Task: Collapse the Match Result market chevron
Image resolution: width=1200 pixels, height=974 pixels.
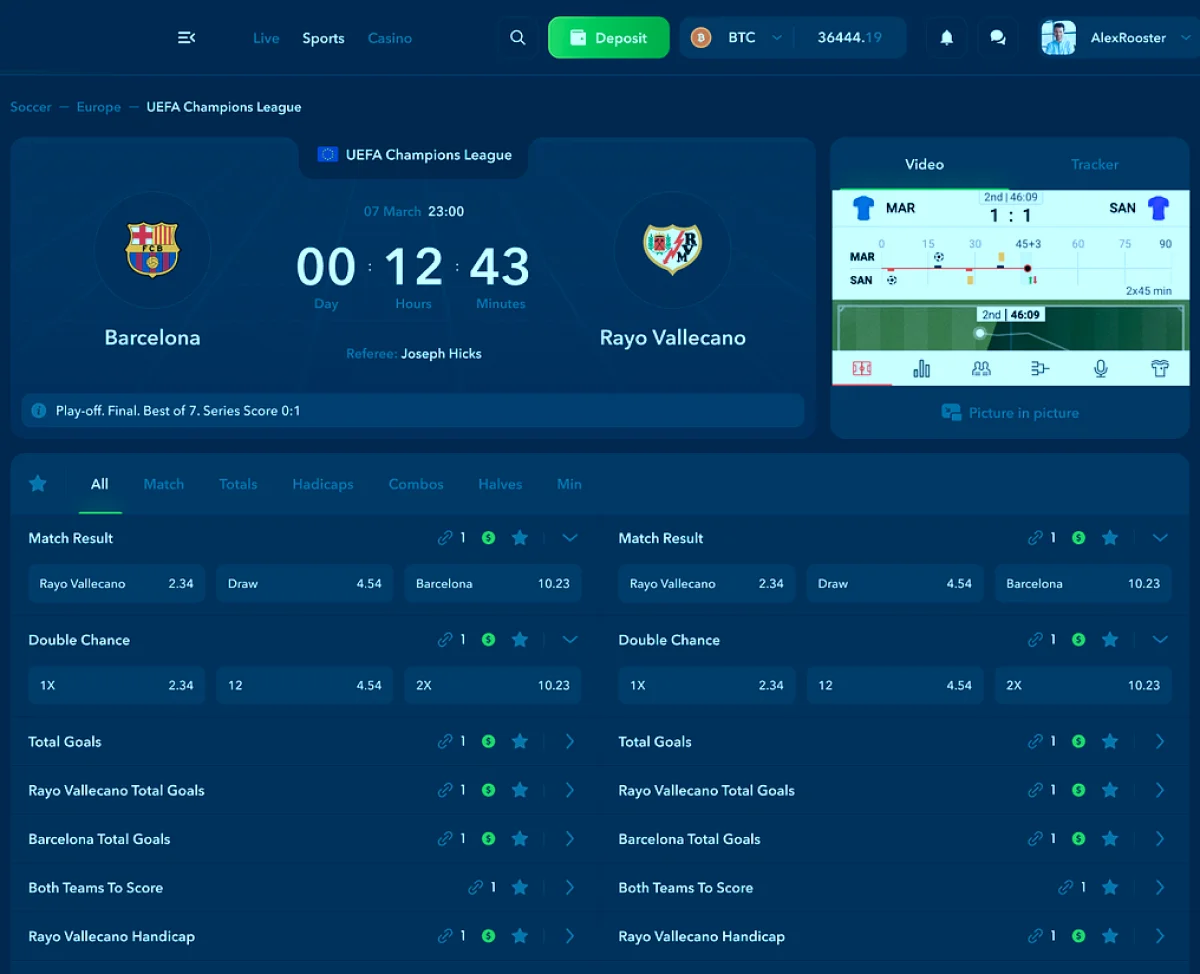Action: [x=569, y=537]
